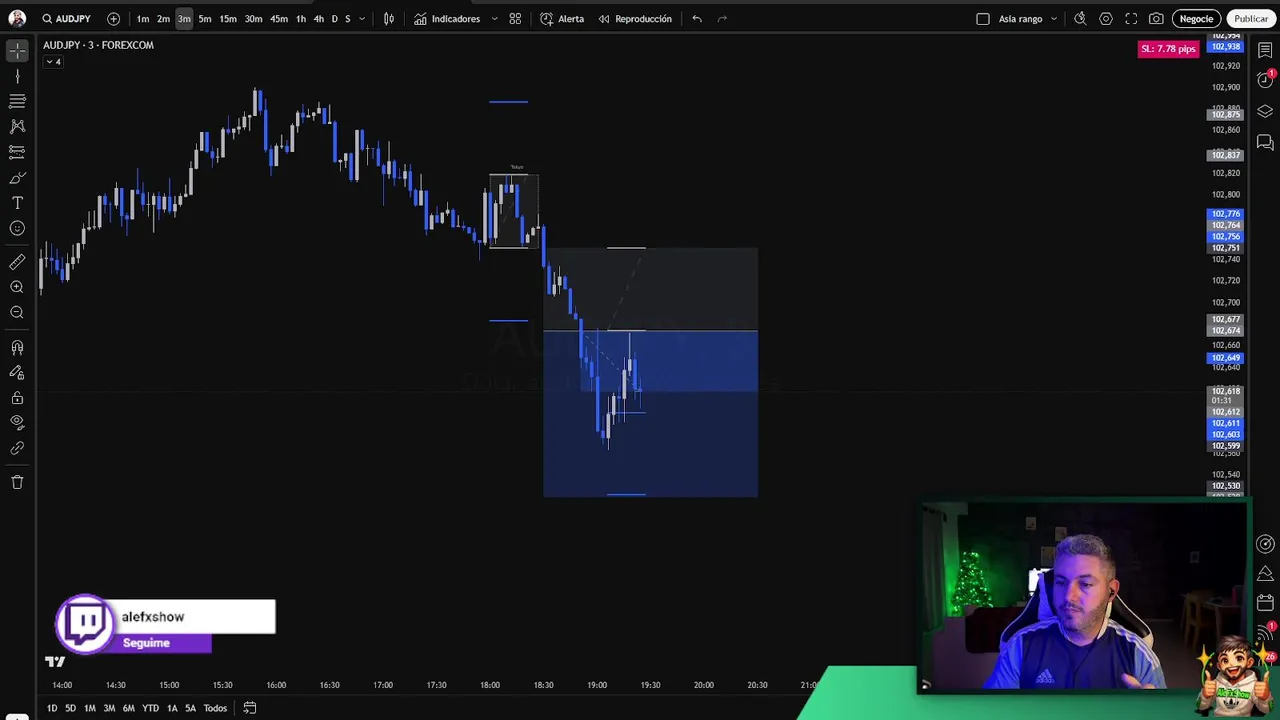
Task: Select the Text annotation tool
Action: pos(17,203)
